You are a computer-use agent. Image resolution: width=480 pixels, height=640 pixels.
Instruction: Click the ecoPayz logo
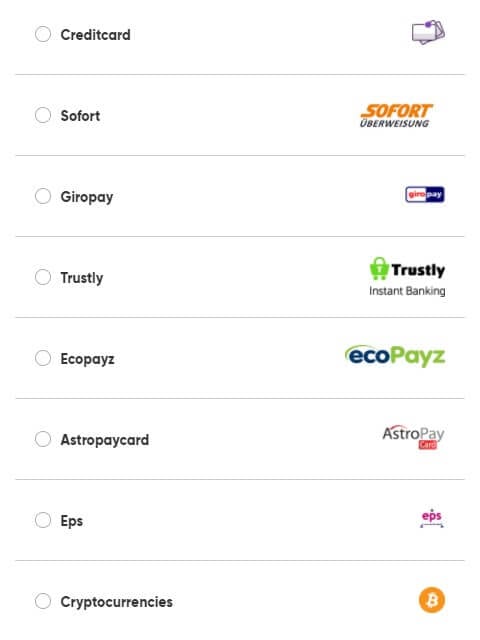[395, 356]
